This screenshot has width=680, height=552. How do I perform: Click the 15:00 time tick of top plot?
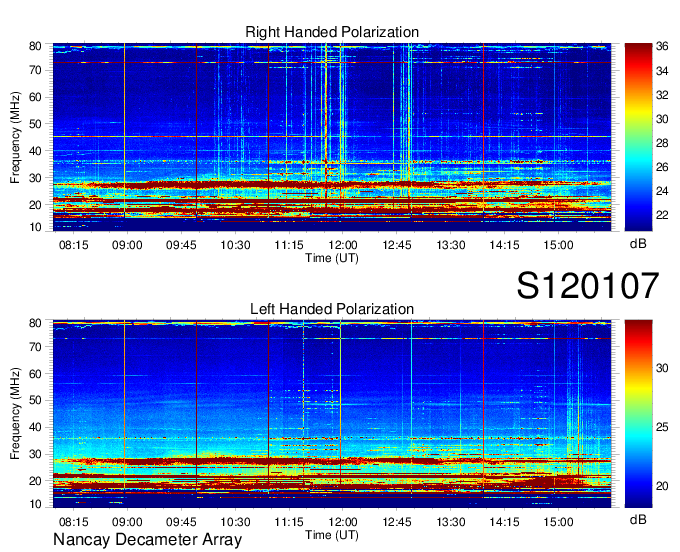click(x=558, y=245)
